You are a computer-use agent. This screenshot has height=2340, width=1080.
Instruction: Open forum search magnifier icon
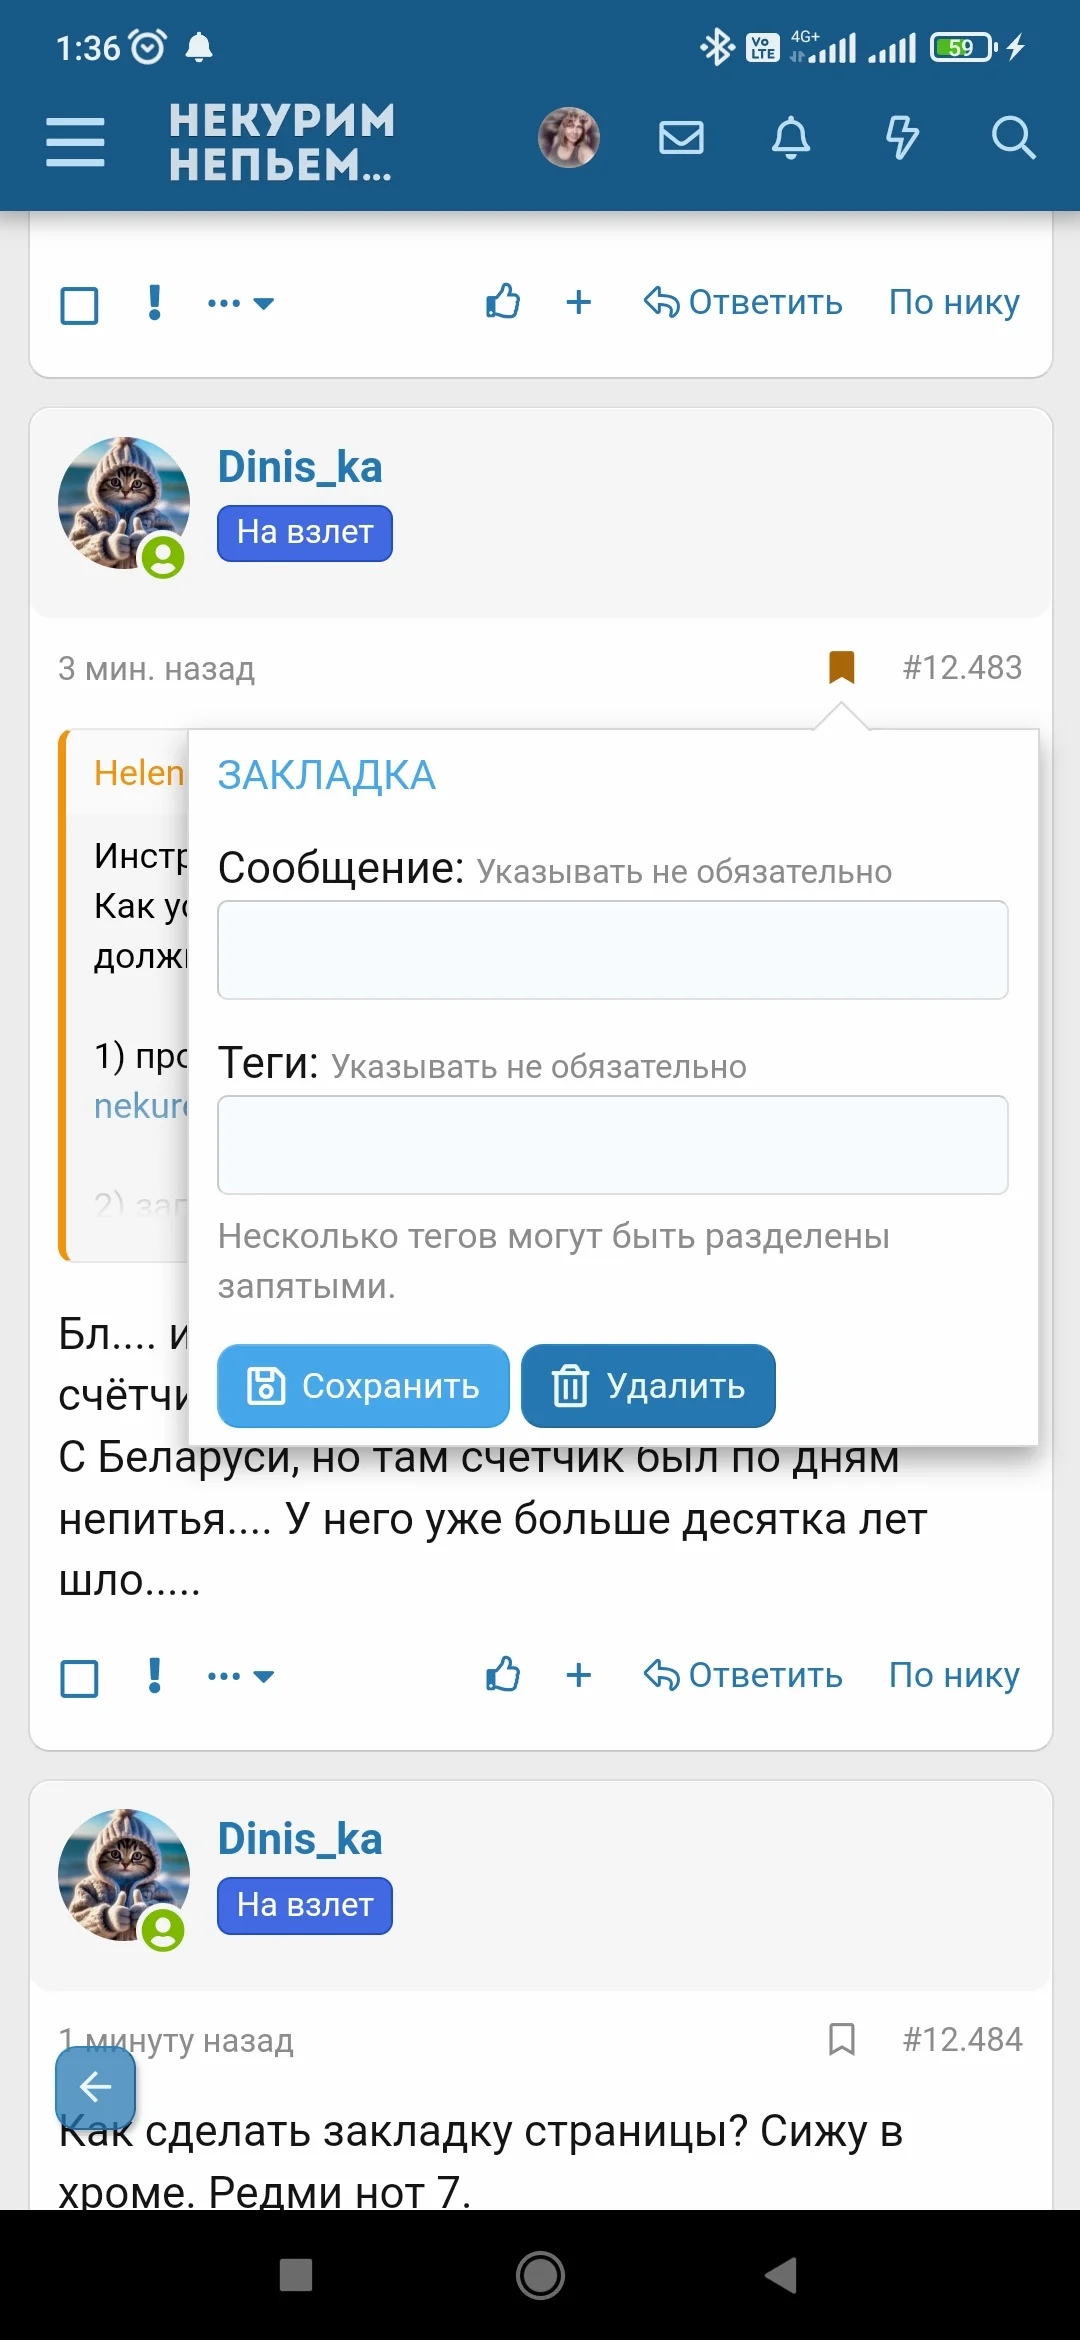[1012, 137]
